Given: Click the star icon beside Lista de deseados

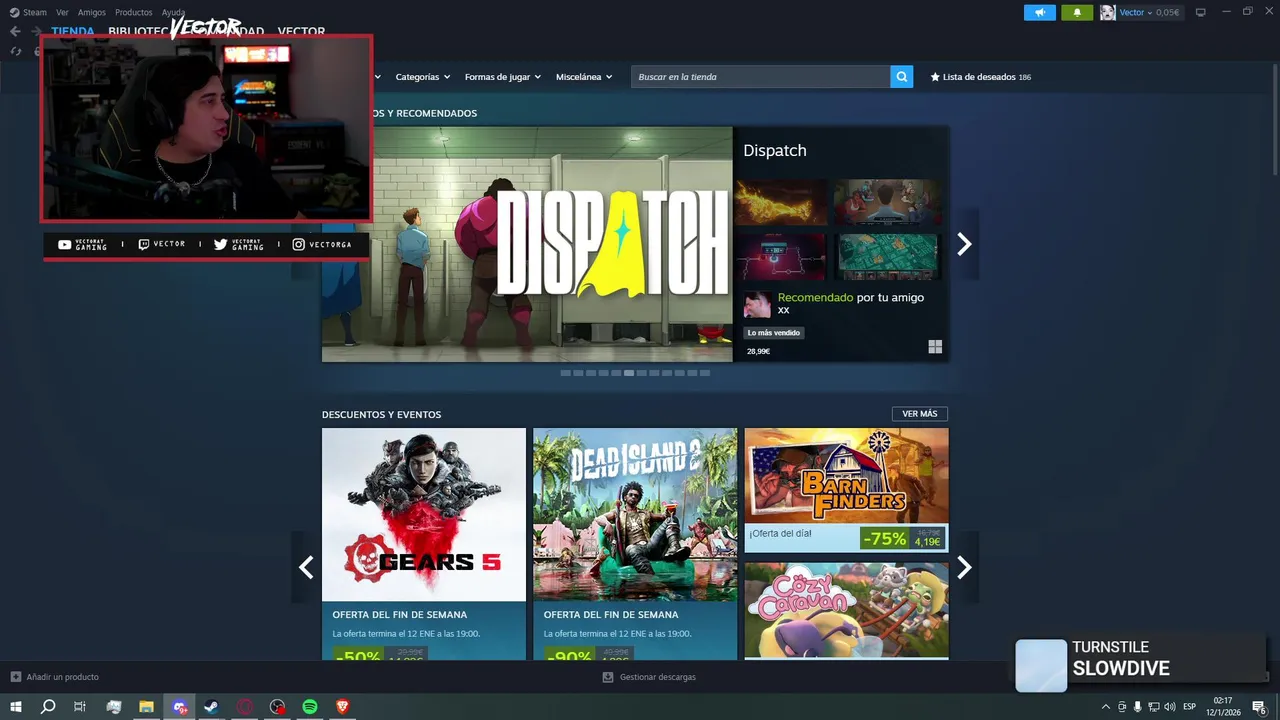Looking at the screenshot, I should click(935, 77).
